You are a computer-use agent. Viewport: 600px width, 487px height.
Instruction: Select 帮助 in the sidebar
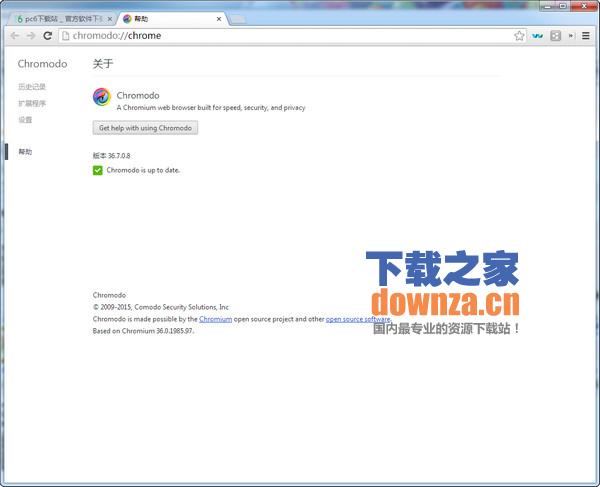[x=25, y=152]
